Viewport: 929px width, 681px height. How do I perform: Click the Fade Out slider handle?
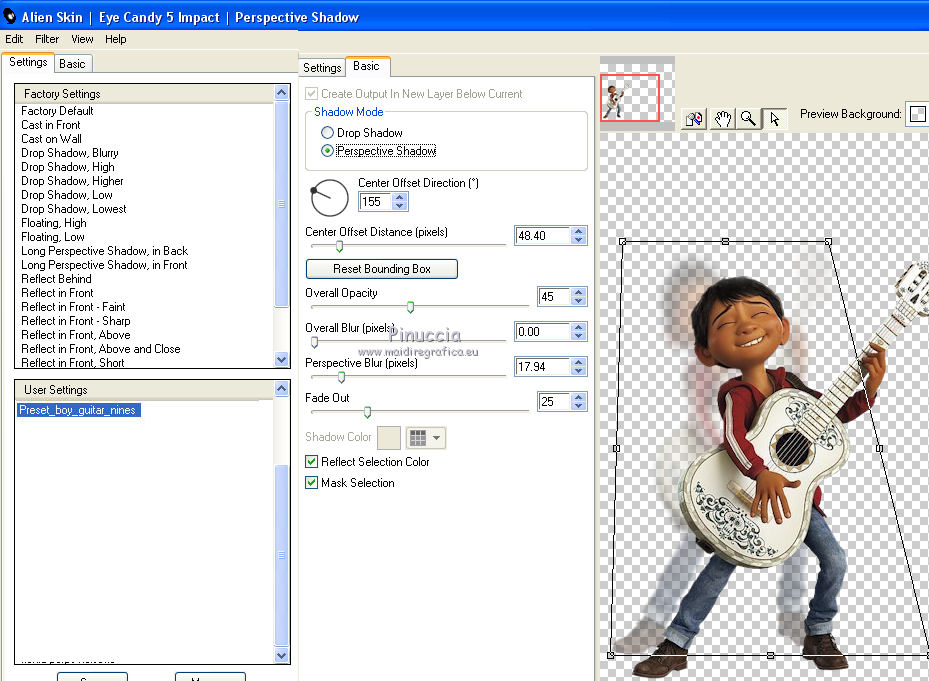pos(367,412)
